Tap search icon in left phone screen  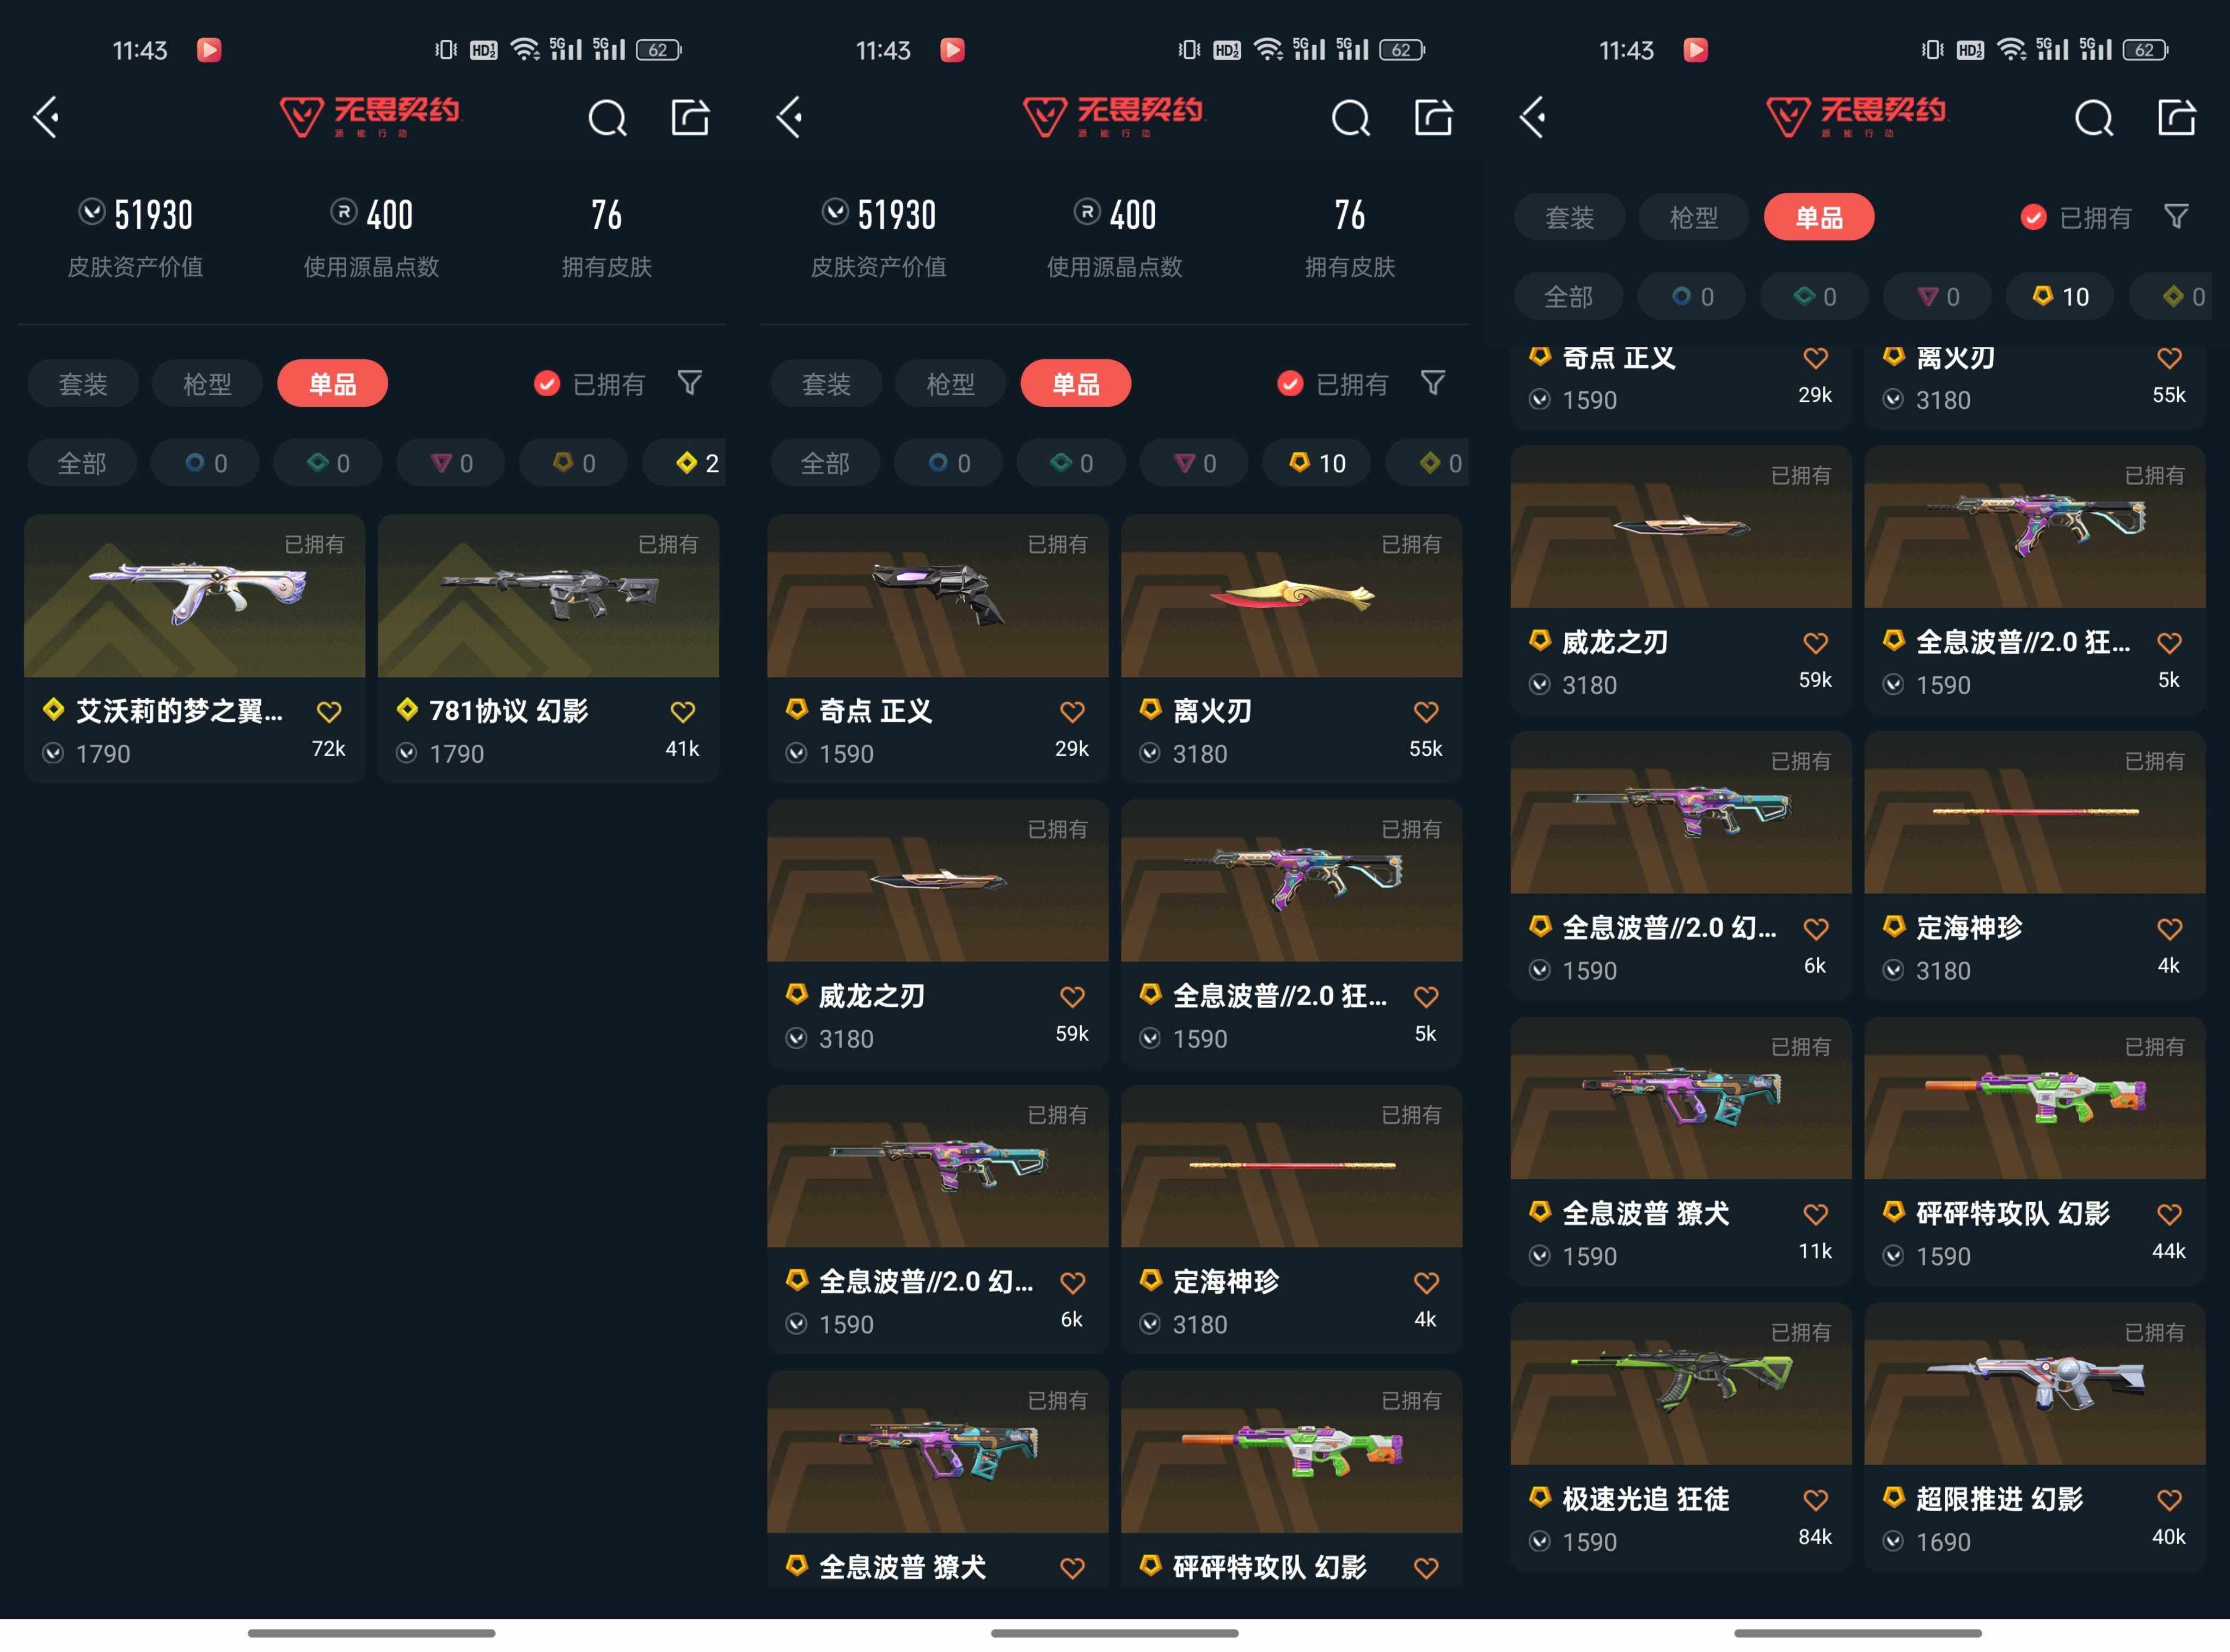(607, 118)
